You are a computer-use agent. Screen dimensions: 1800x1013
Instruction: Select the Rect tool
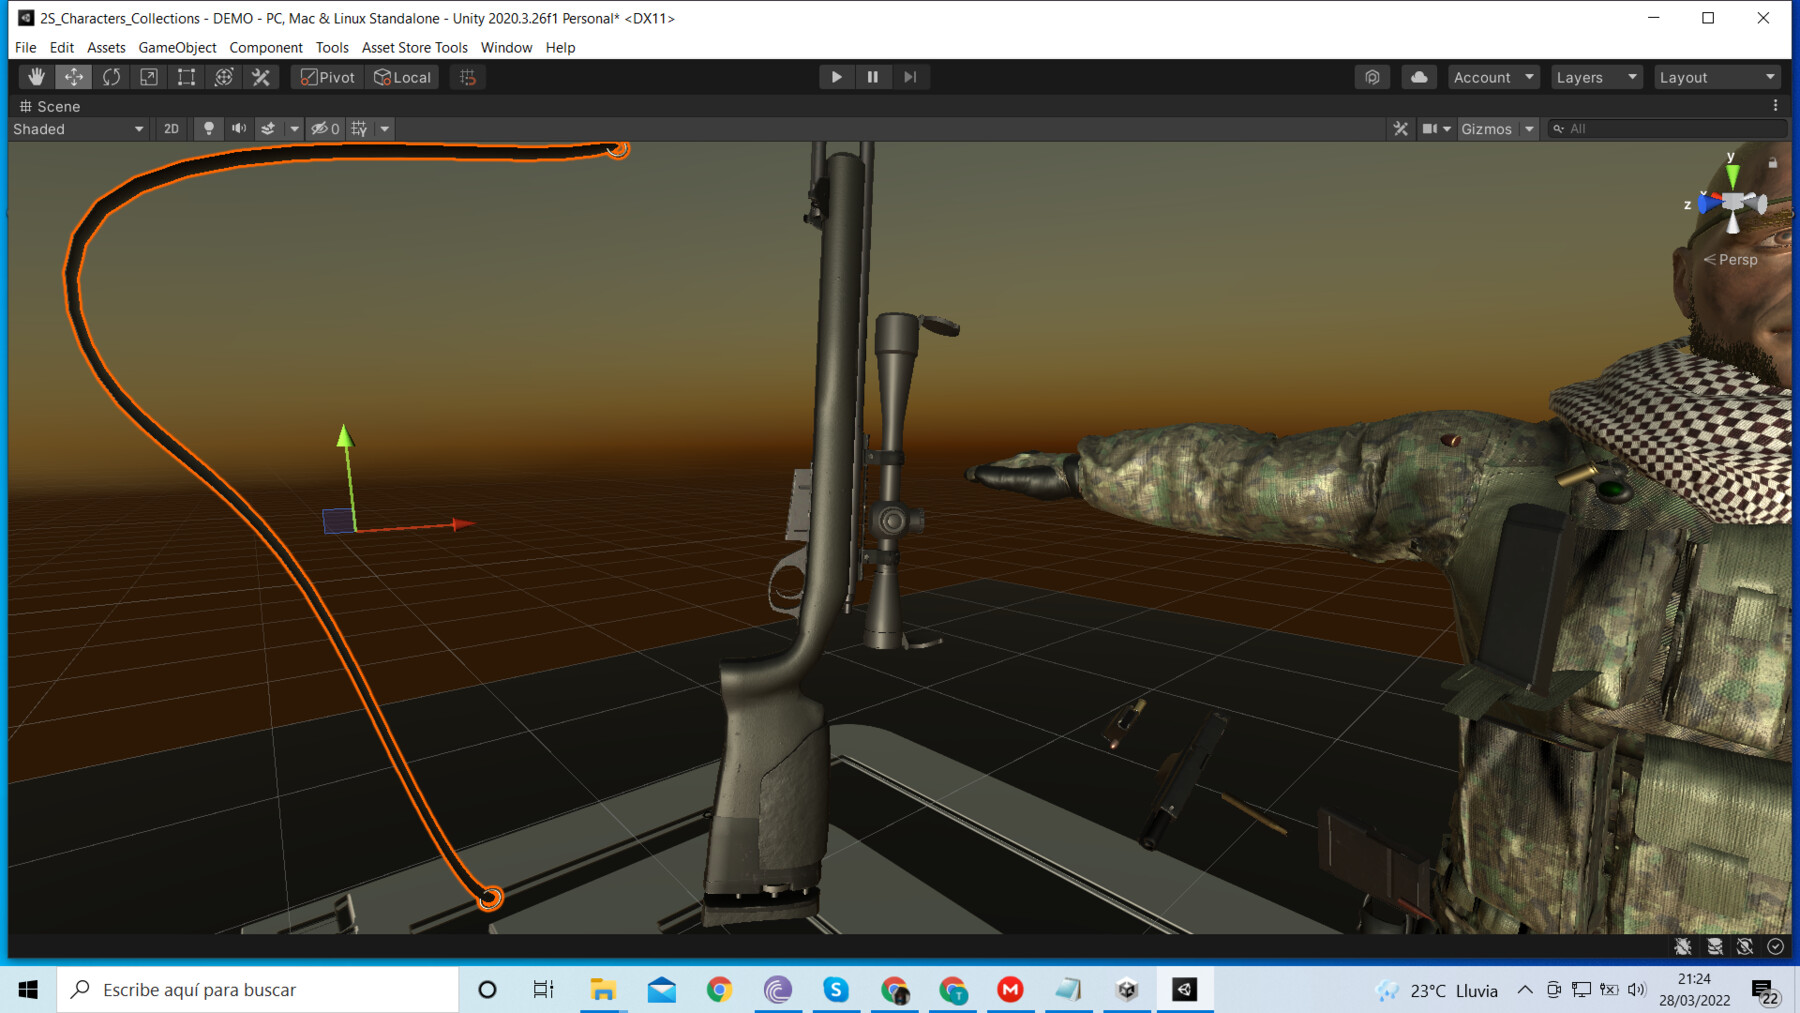click(186, 77)
